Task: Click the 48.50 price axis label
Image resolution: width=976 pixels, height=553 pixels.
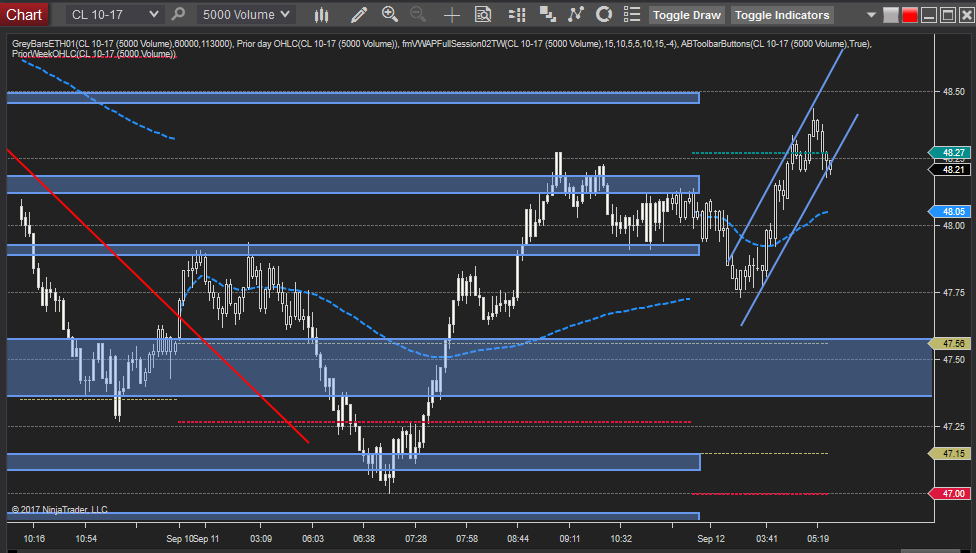Action: (x=954, y=92)
